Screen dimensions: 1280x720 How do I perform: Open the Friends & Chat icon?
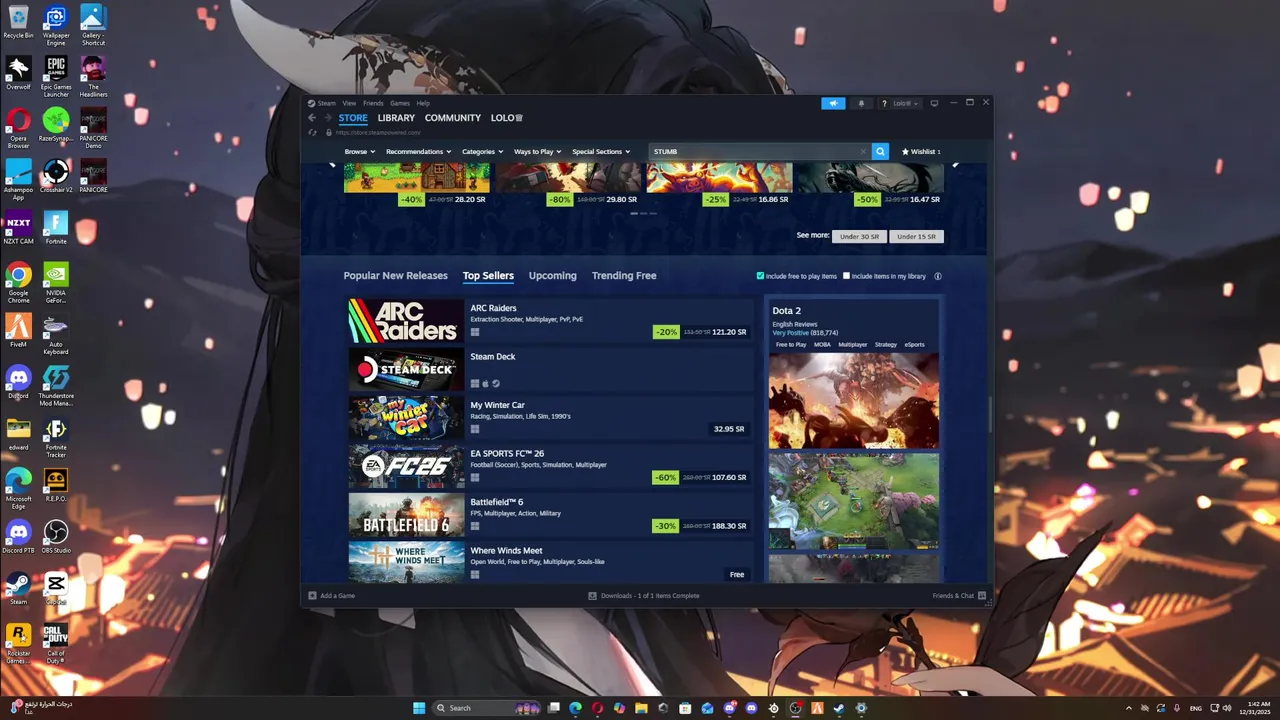click(x=982, y=596)
